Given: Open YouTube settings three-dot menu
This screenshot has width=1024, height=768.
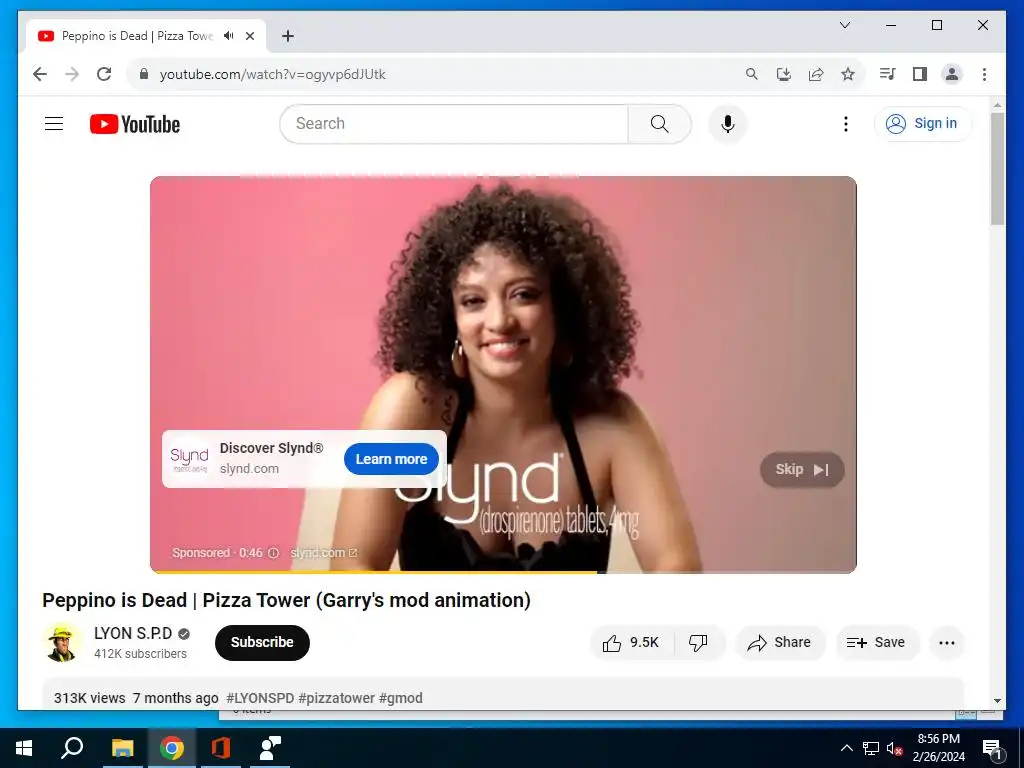Looking at the screenshot, I should 846,123.
